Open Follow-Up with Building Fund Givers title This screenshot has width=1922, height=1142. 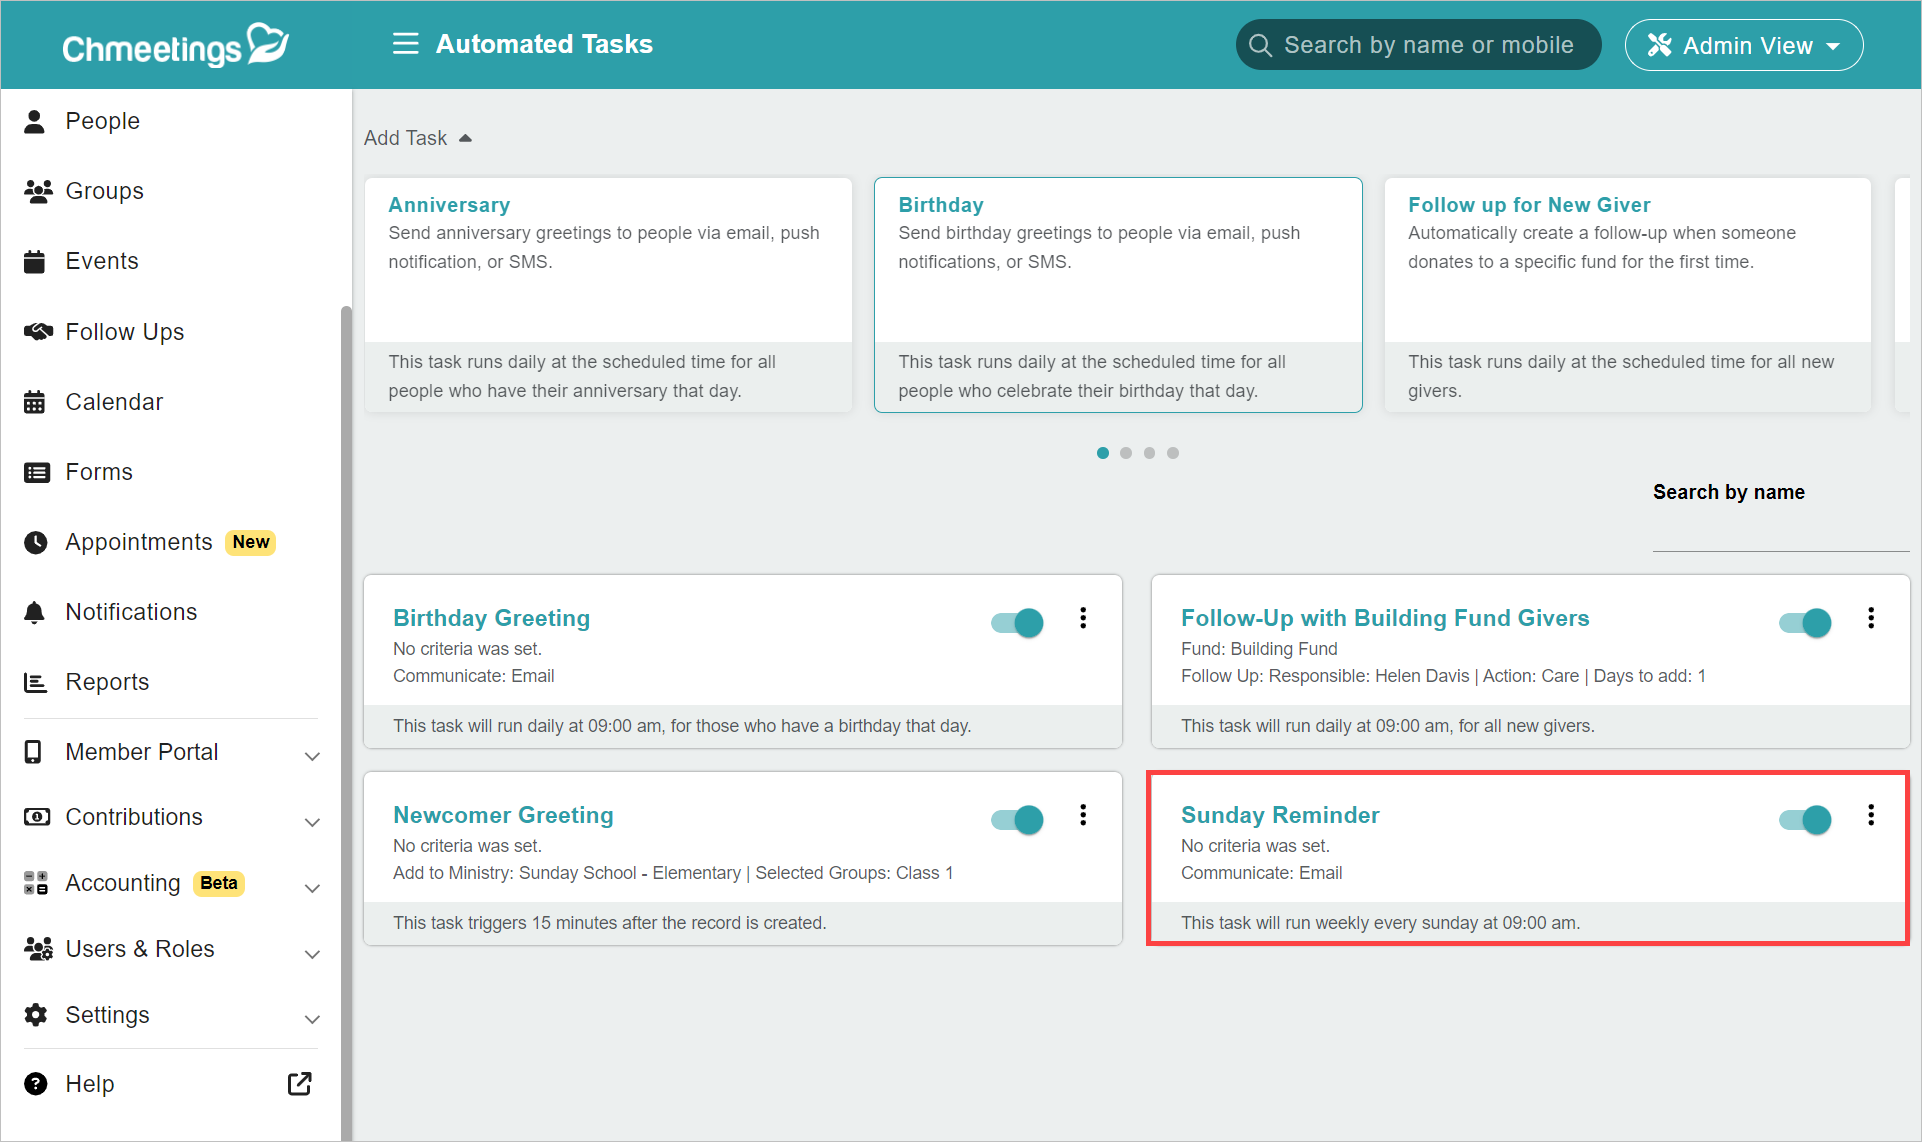click(1385, 618)
